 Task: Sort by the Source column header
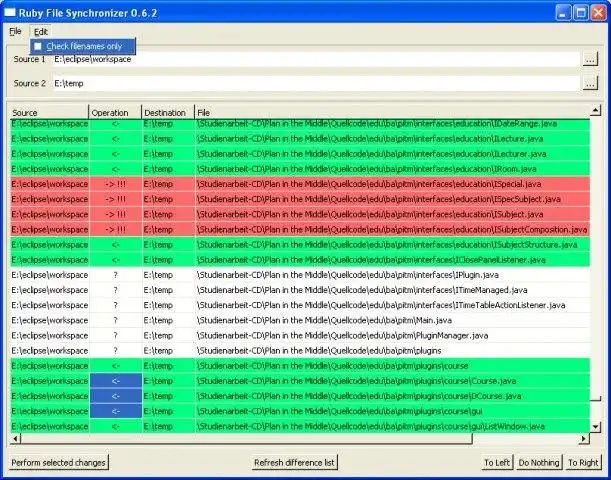click(x=49, y=113)
